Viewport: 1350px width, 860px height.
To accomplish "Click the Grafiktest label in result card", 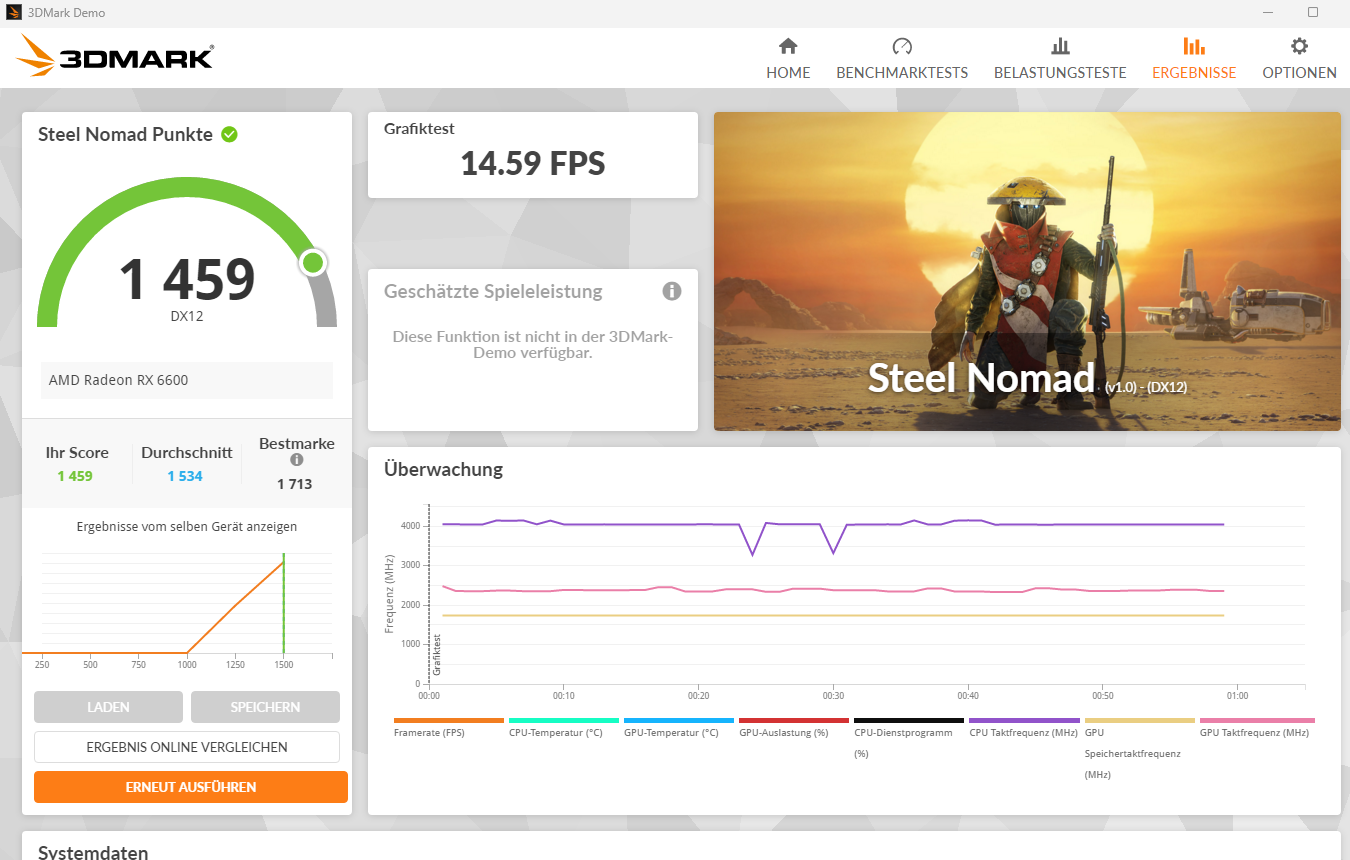I will pos(419,129).
